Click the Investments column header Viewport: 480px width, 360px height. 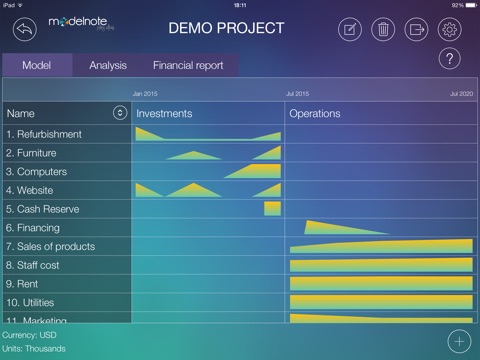(x=164, y=113)
